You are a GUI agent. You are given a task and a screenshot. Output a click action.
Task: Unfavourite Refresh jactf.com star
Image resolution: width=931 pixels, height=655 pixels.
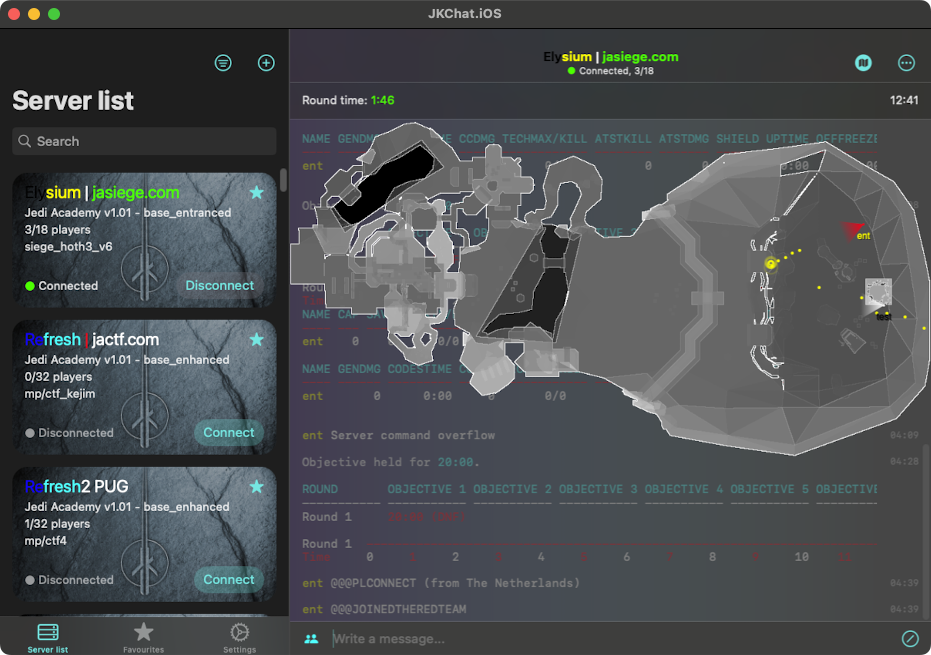pos(256,340)
